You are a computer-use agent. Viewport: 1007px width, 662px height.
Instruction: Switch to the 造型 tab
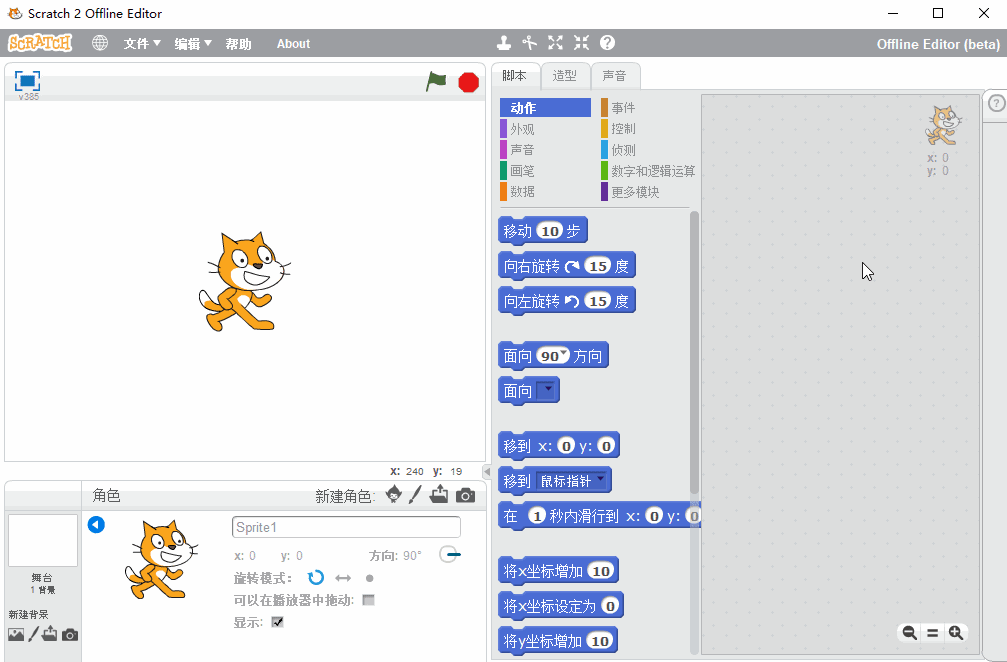click(x=565, y=76)
